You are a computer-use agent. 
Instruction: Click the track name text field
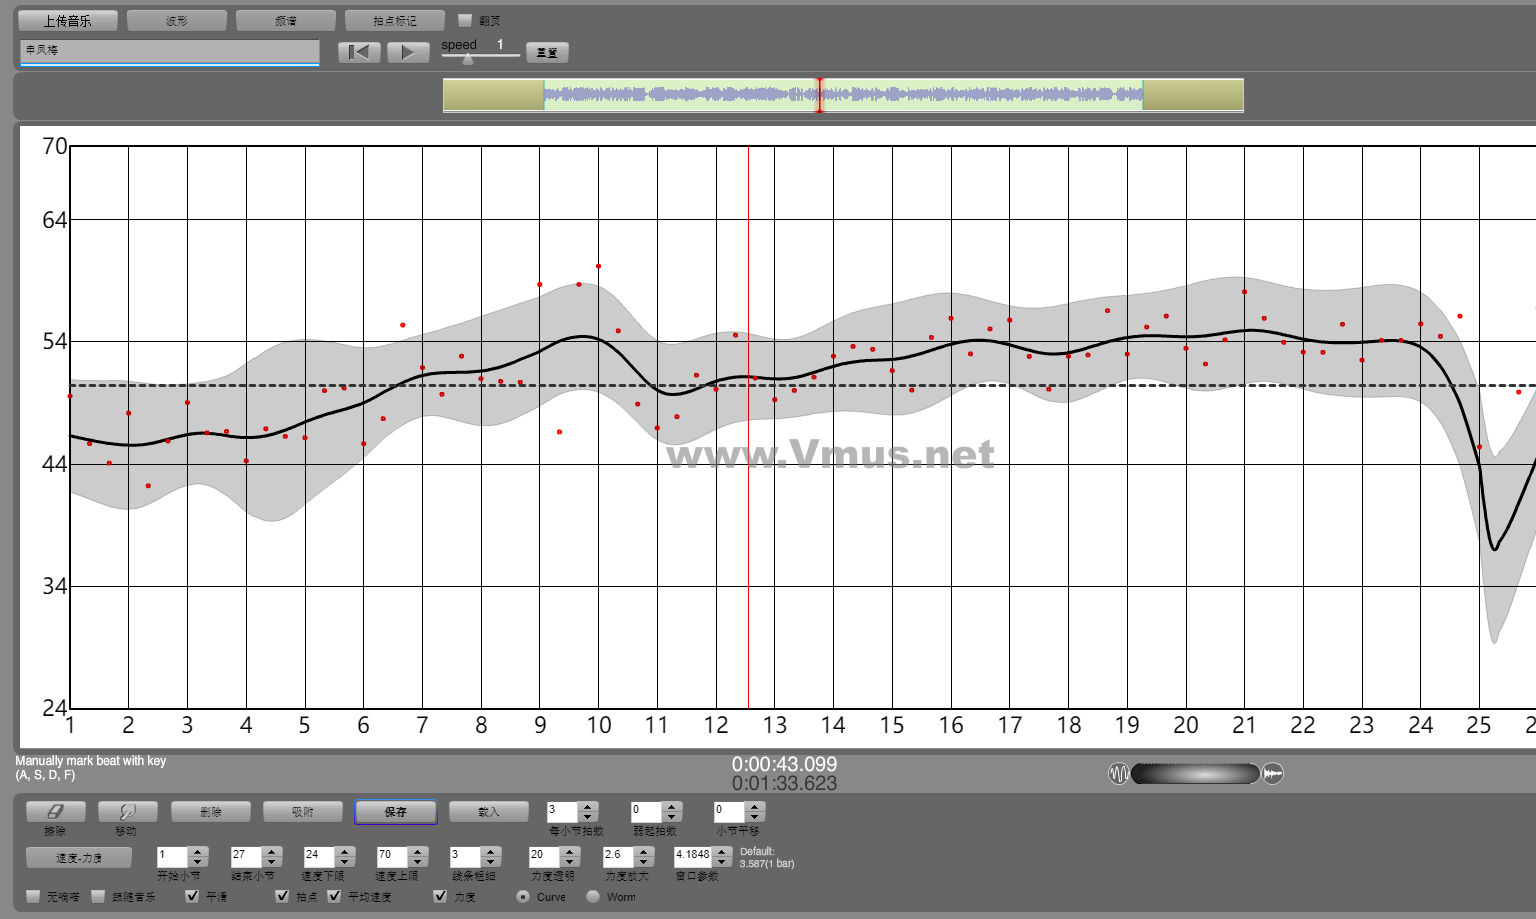[x=169, y=51]
